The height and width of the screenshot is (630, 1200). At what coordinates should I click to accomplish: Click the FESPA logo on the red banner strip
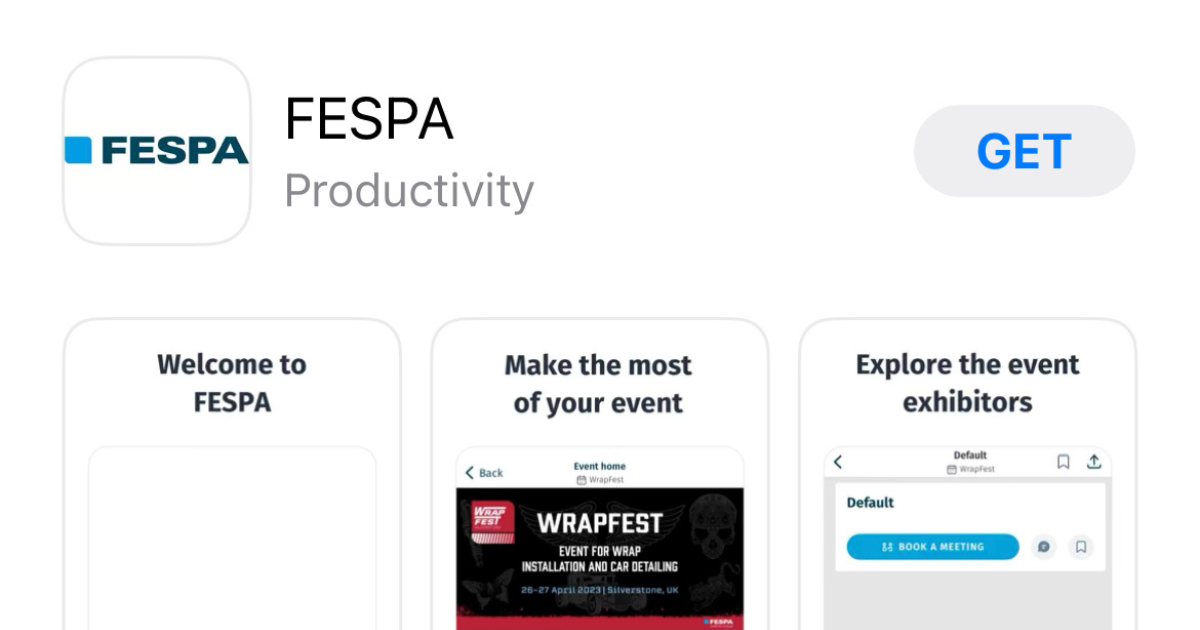(720, 622)
